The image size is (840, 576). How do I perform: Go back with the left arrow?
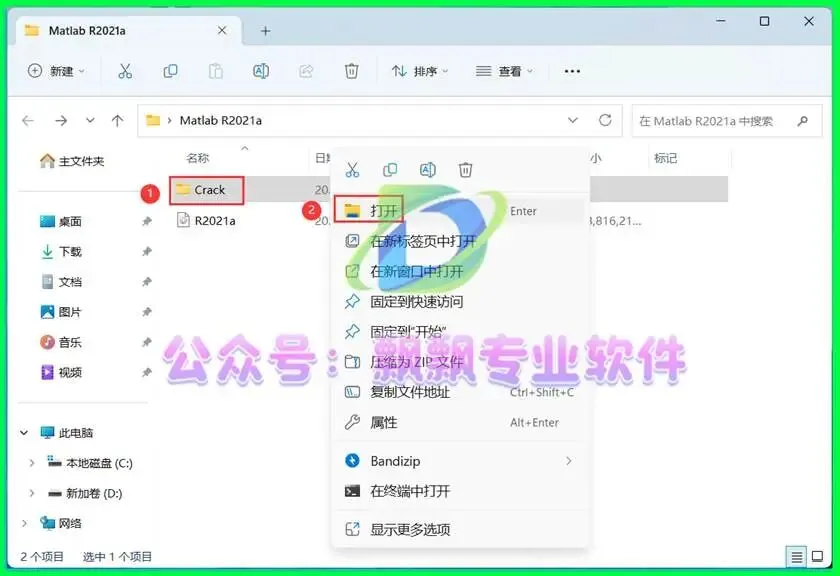pyautogui.click(x=28, y=121)
